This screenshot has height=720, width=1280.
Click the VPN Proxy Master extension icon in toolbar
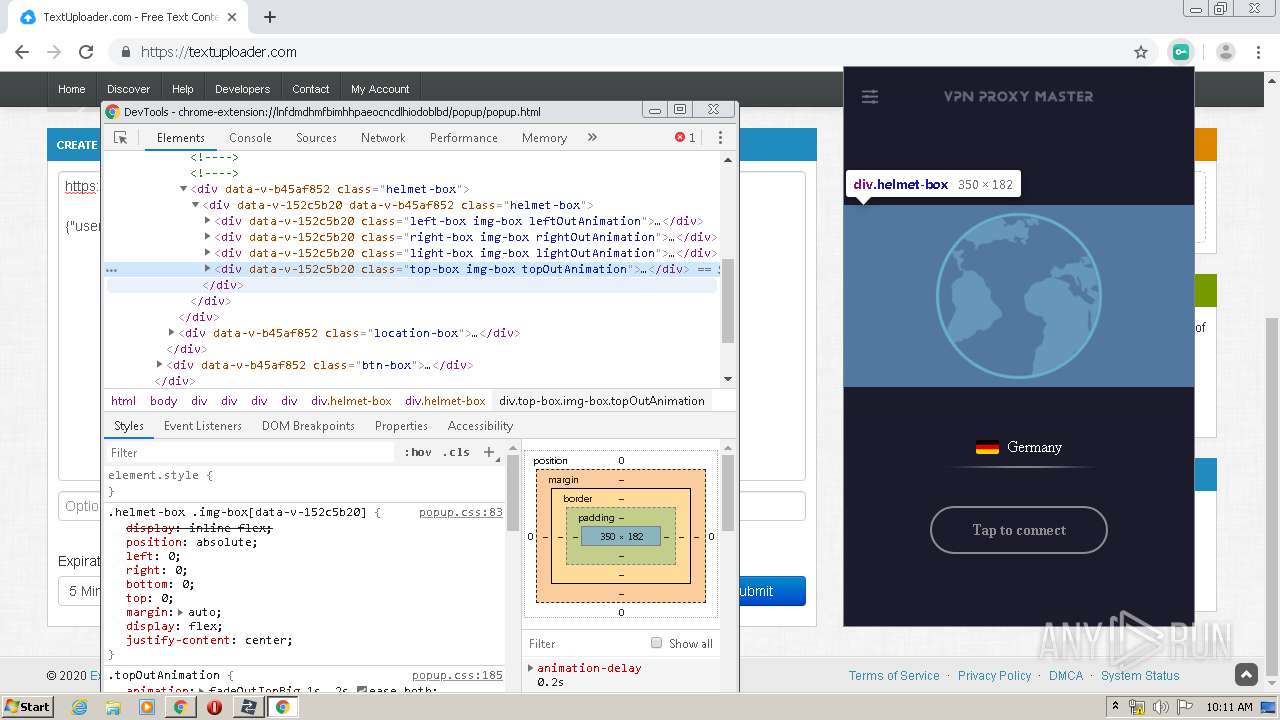pos(1181,52)
